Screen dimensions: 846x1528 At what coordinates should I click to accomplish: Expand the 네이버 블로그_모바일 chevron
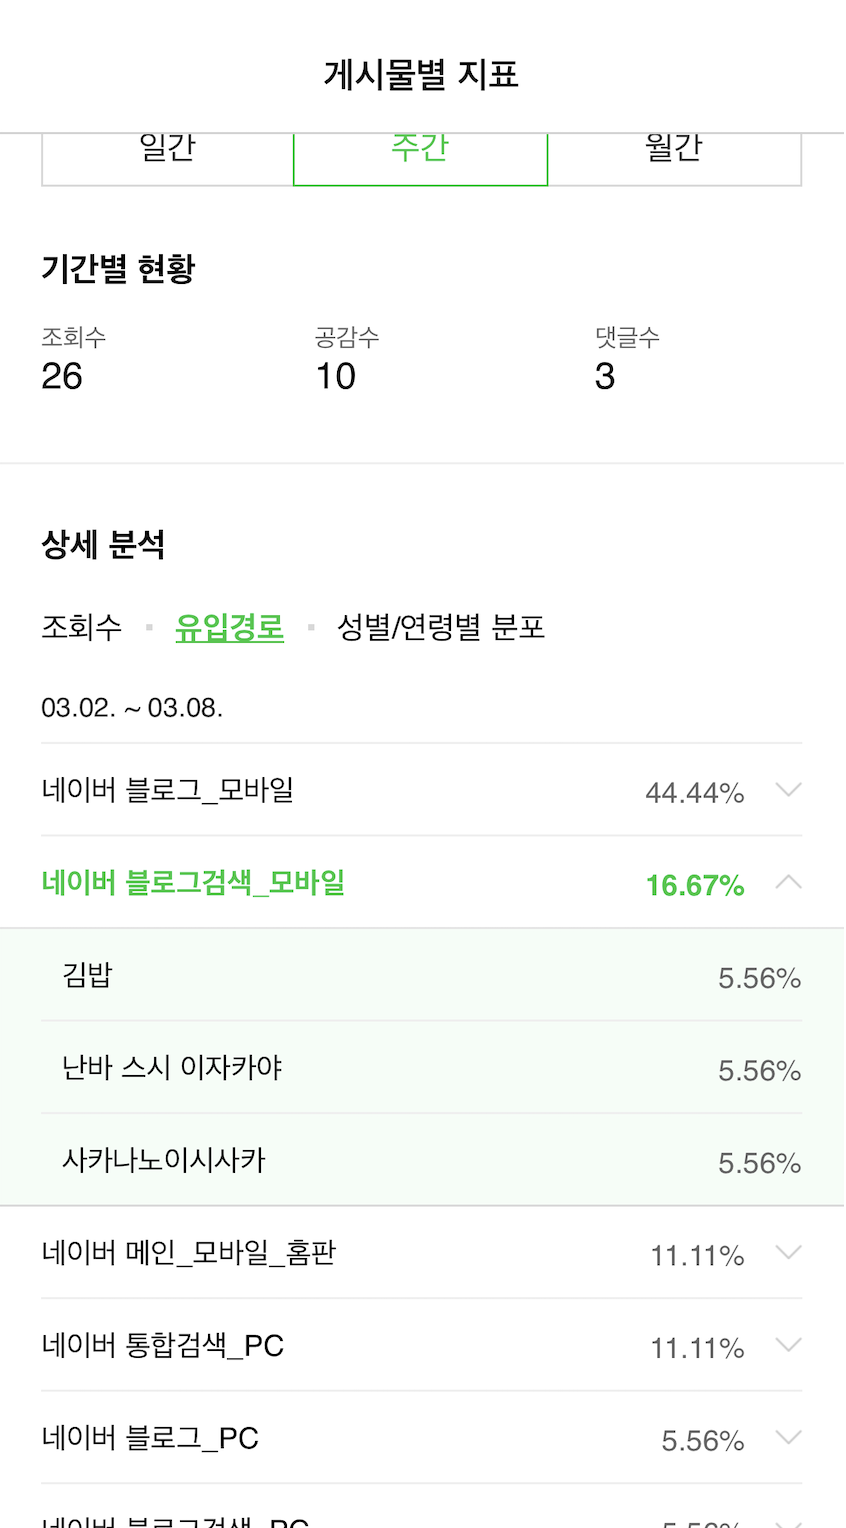tap(788, 791)
